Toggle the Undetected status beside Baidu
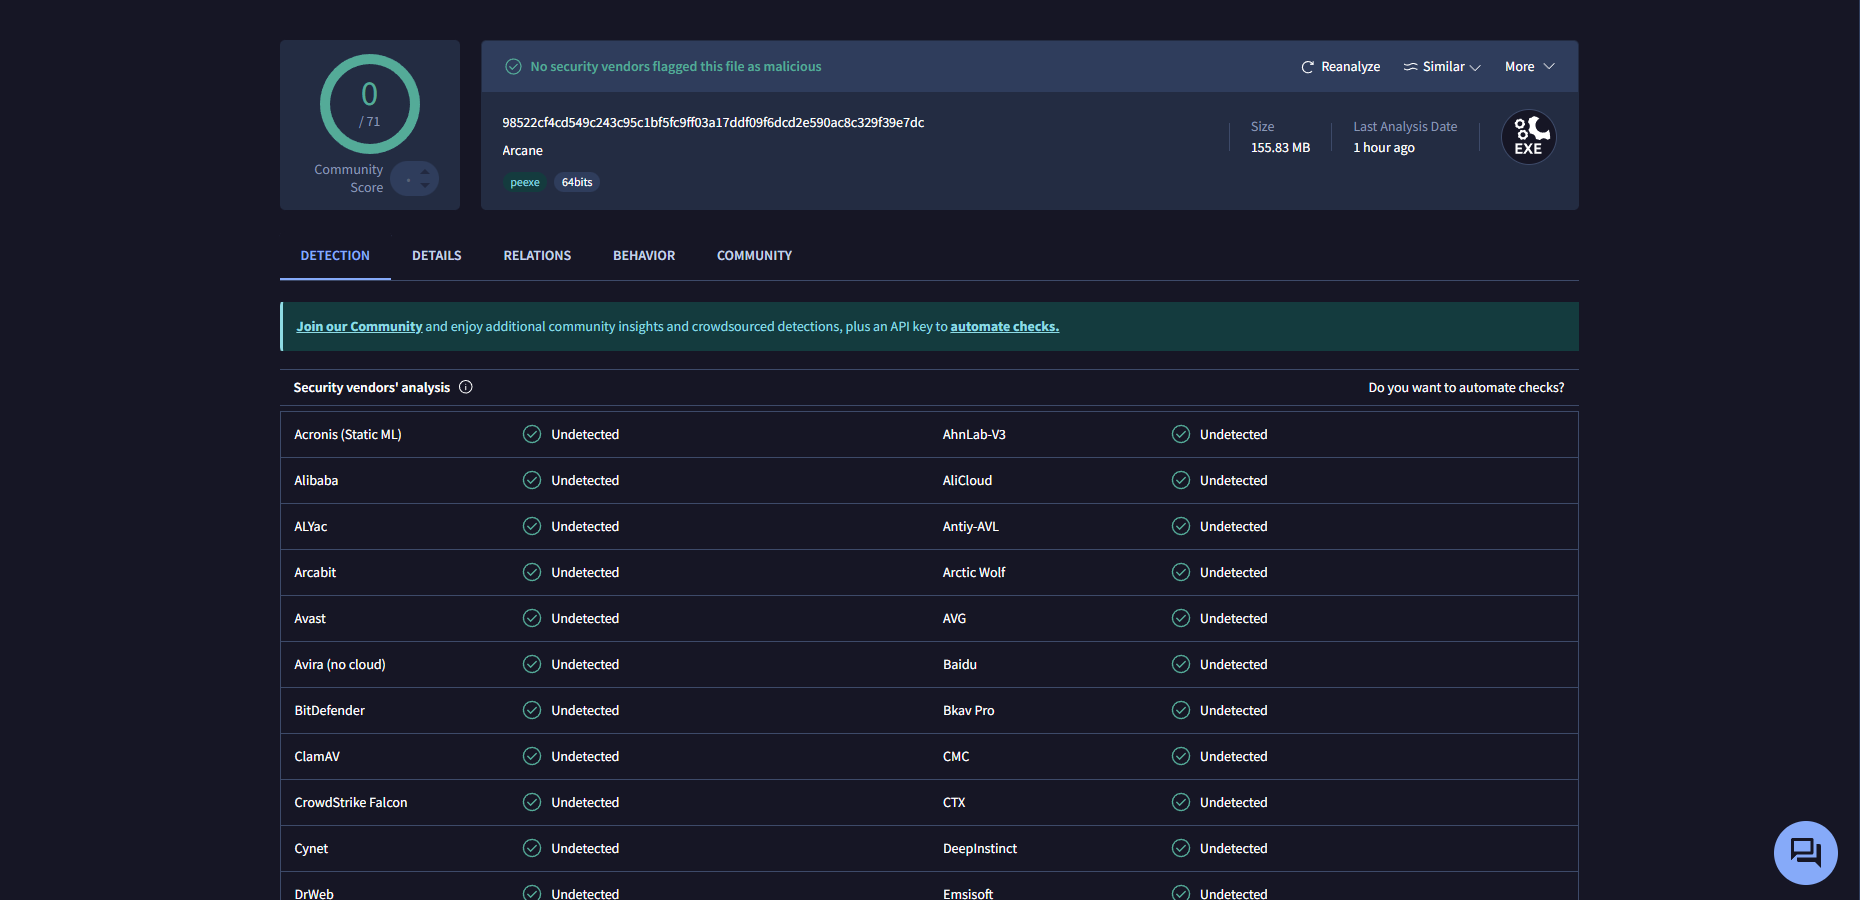The height and width of the screenshot is (900, 1860). click(1234, 664)
